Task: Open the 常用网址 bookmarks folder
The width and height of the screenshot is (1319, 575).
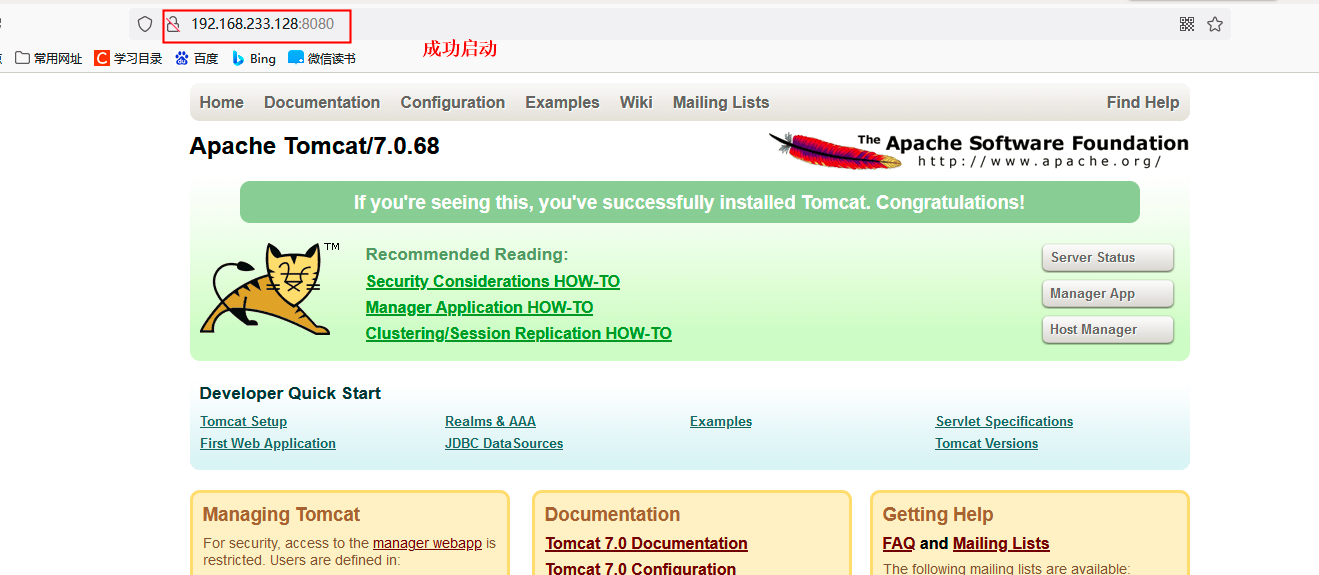Action: click(x=49, y=59)
